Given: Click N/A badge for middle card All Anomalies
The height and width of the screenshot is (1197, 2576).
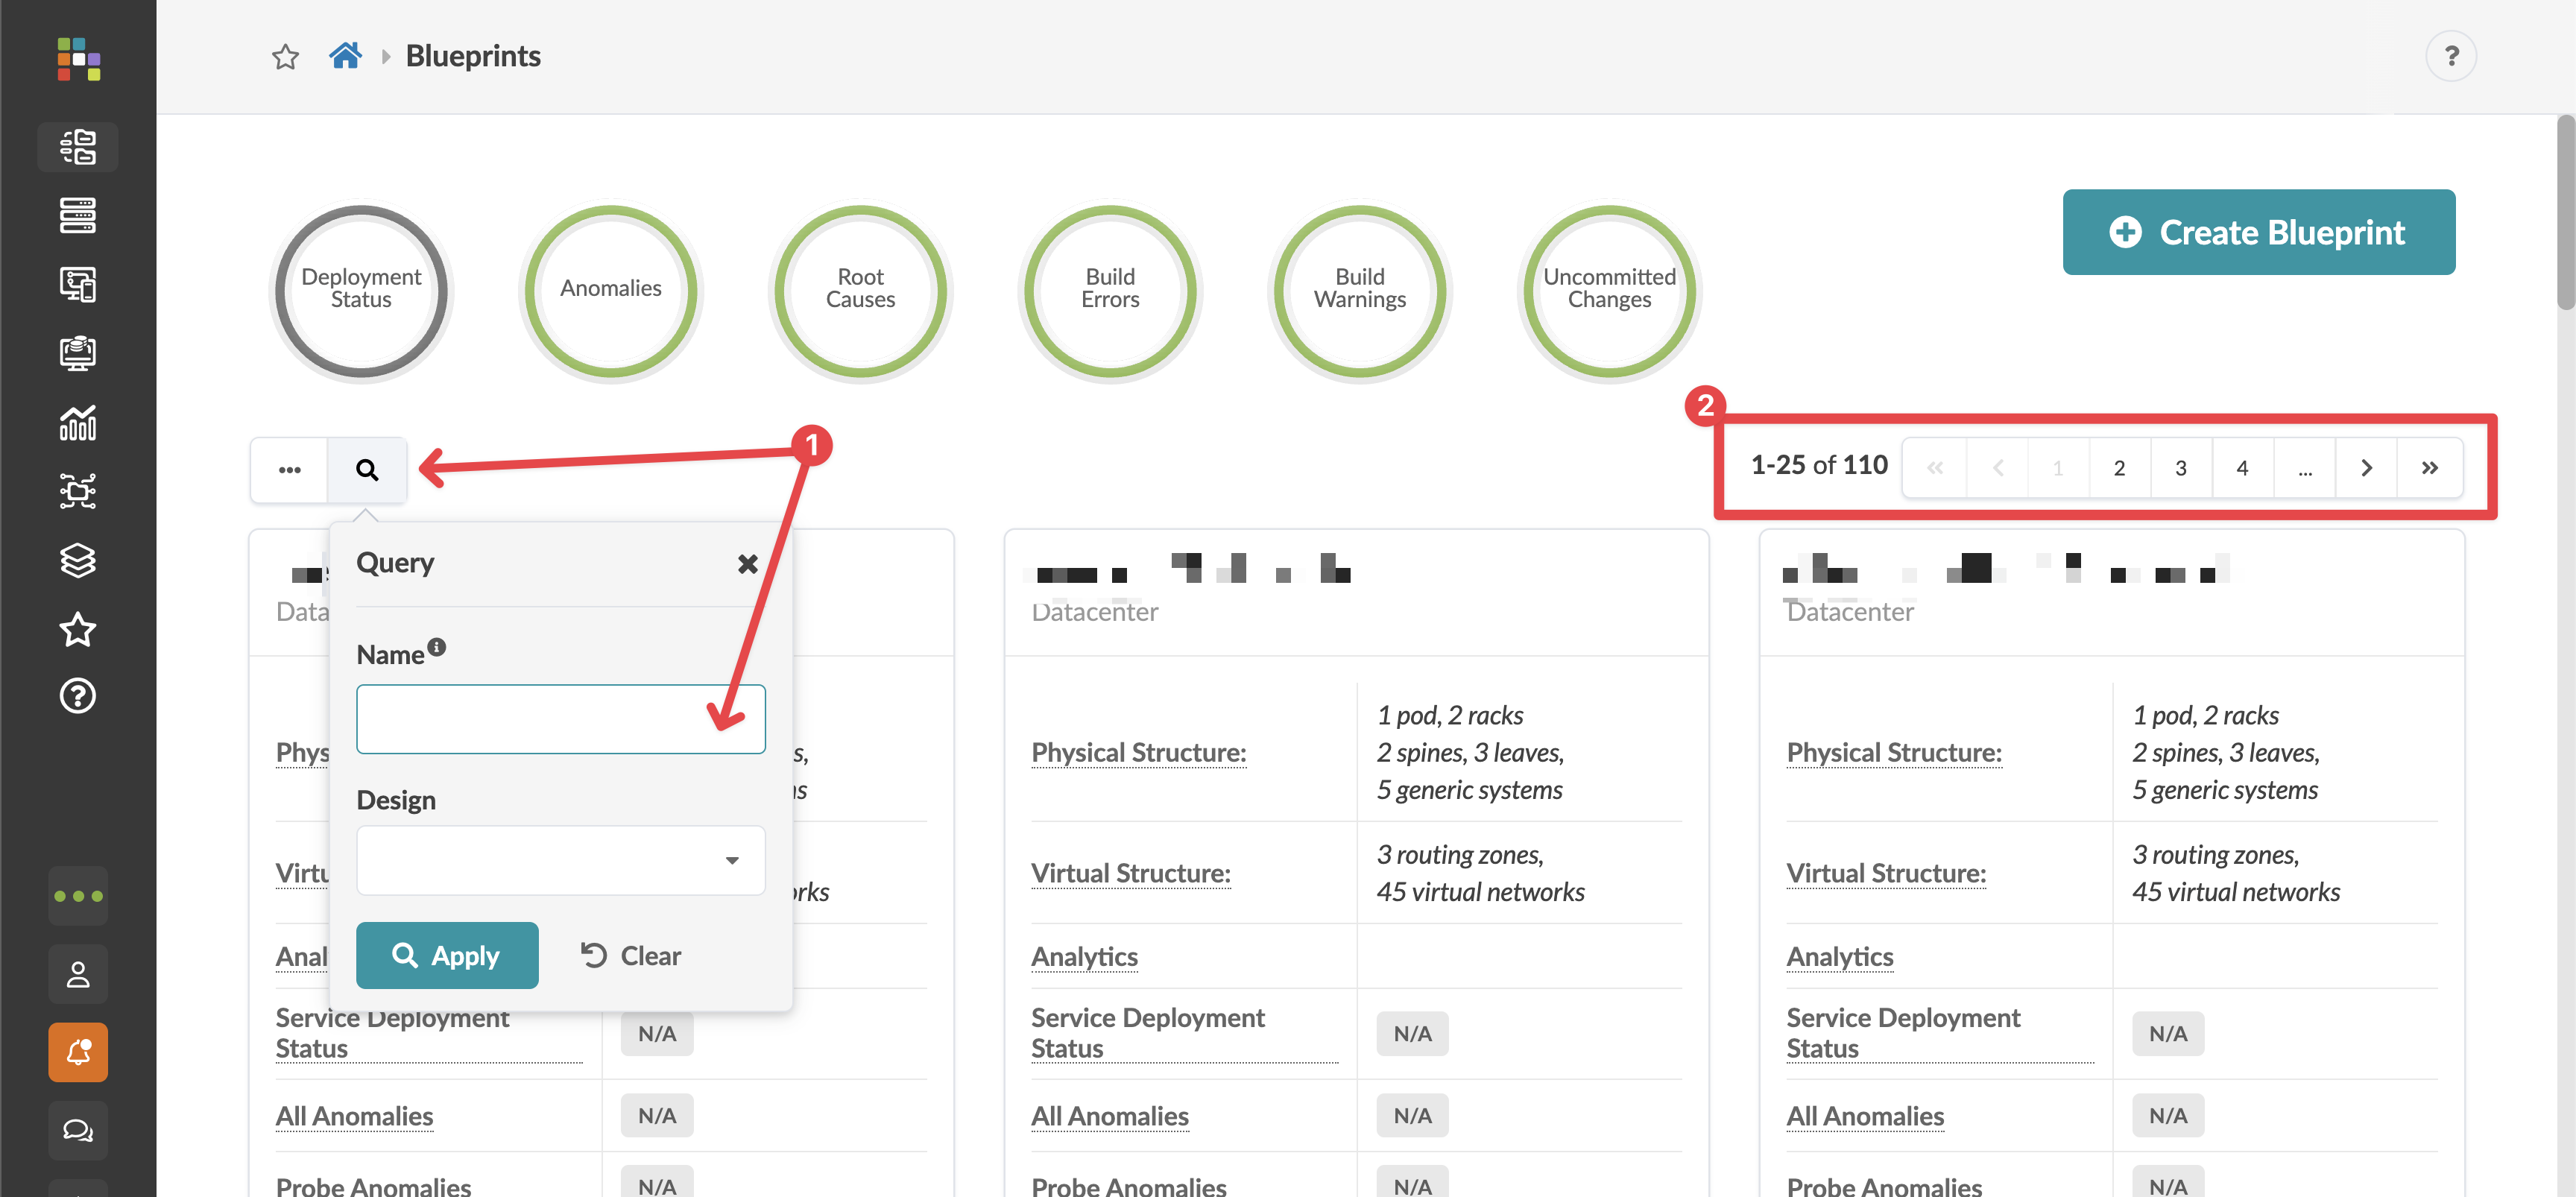Looking at the screenshot, I should point(1412,1116).
